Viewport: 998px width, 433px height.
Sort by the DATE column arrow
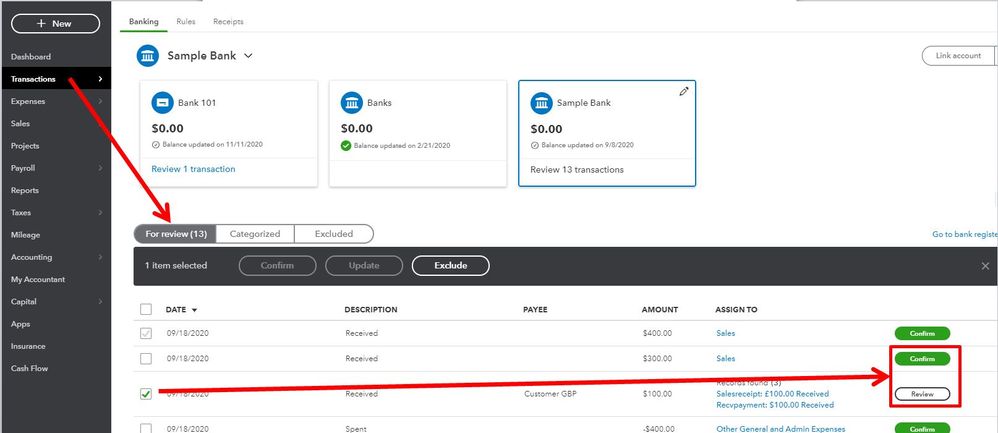pos(194,310)
